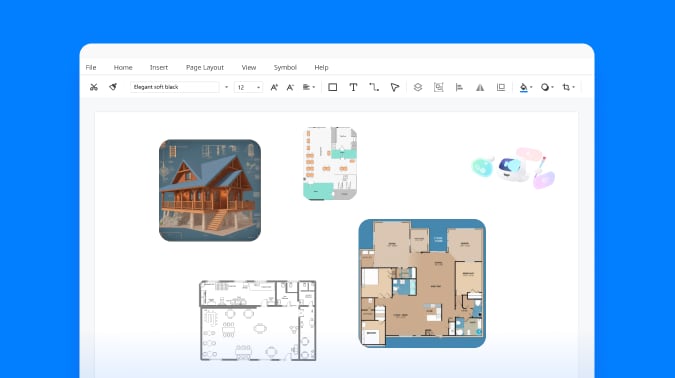The width and height of the screenshot is (675, 378).
Task: Open the Page Layout menu
Action: click(204, 68)
